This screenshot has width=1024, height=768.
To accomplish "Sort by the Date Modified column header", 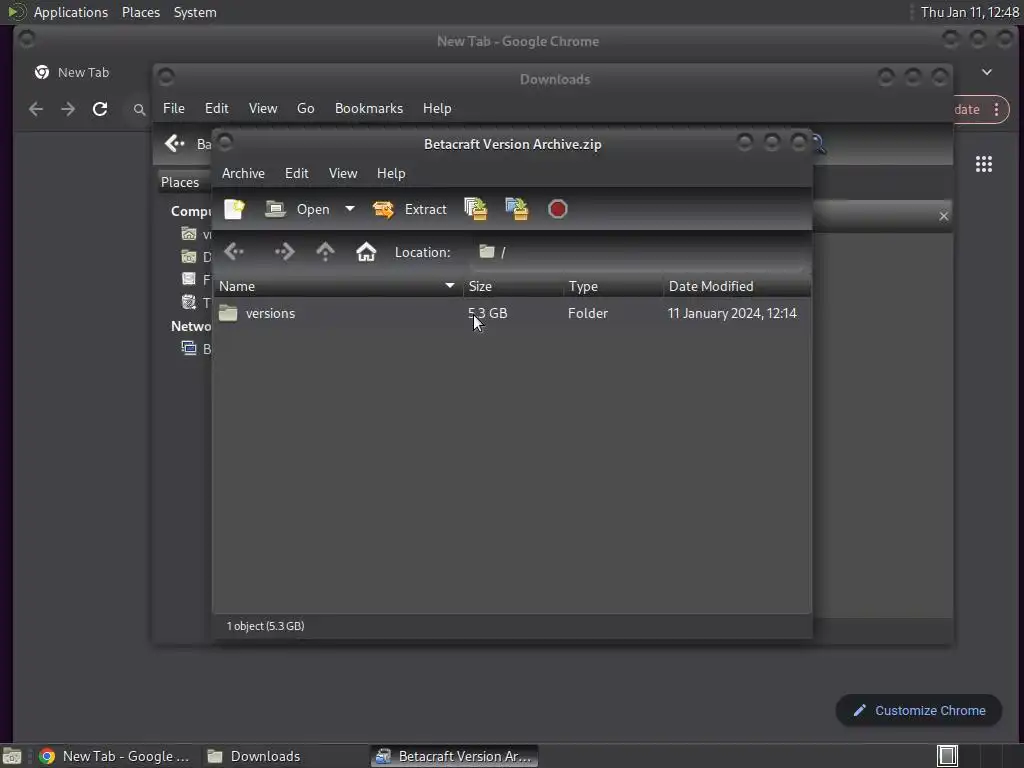I will tap(737, 286).
